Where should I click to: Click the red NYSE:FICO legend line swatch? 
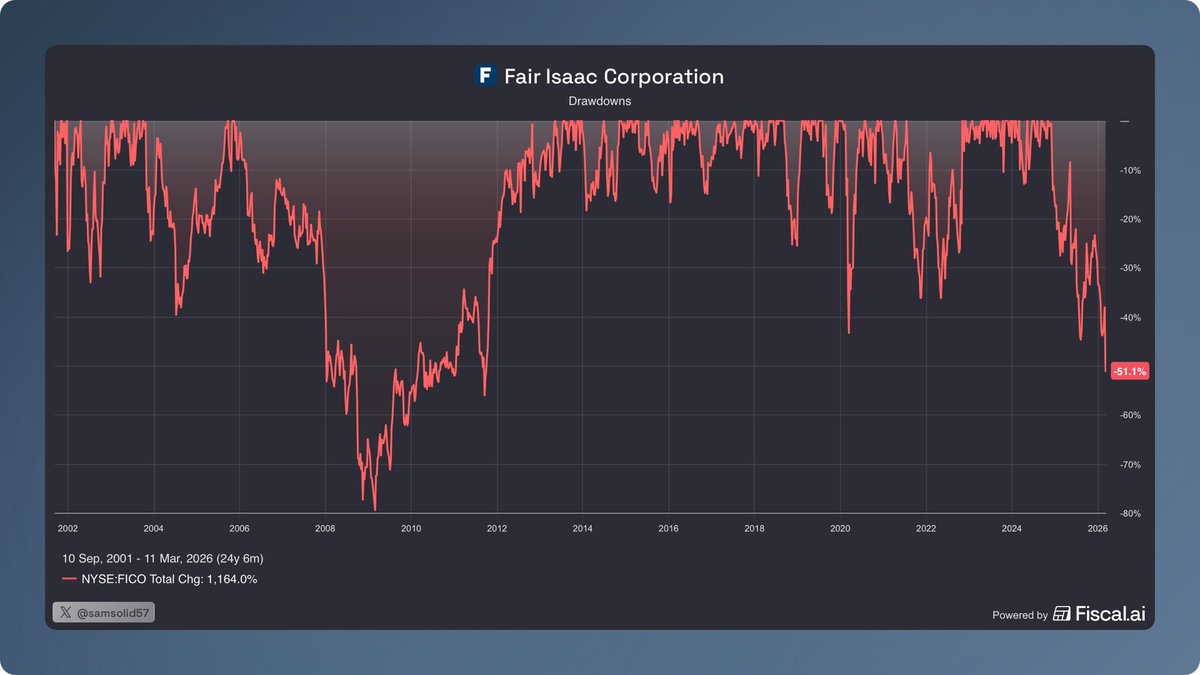tap(69, 579)
